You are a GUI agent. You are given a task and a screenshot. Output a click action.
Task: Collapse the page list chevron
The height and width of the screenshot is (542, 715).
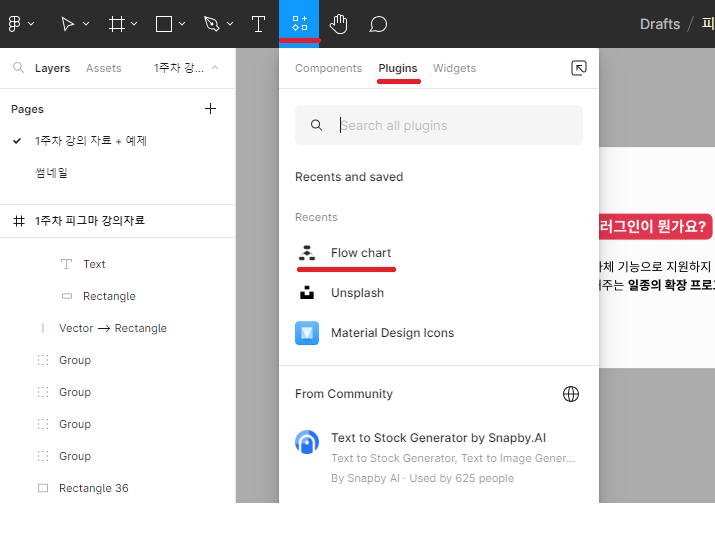pyautogui.click(x=215, y=68)
